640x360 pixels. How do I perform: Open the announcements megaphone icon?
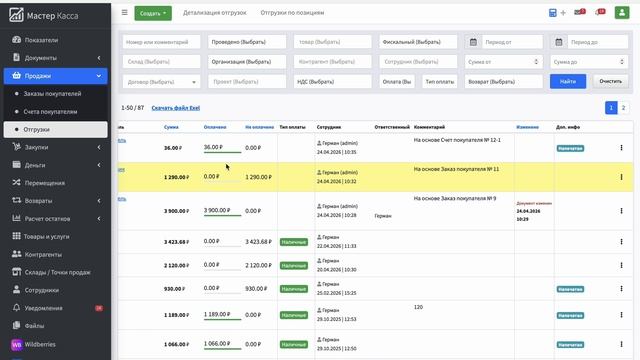click(600, 12)
